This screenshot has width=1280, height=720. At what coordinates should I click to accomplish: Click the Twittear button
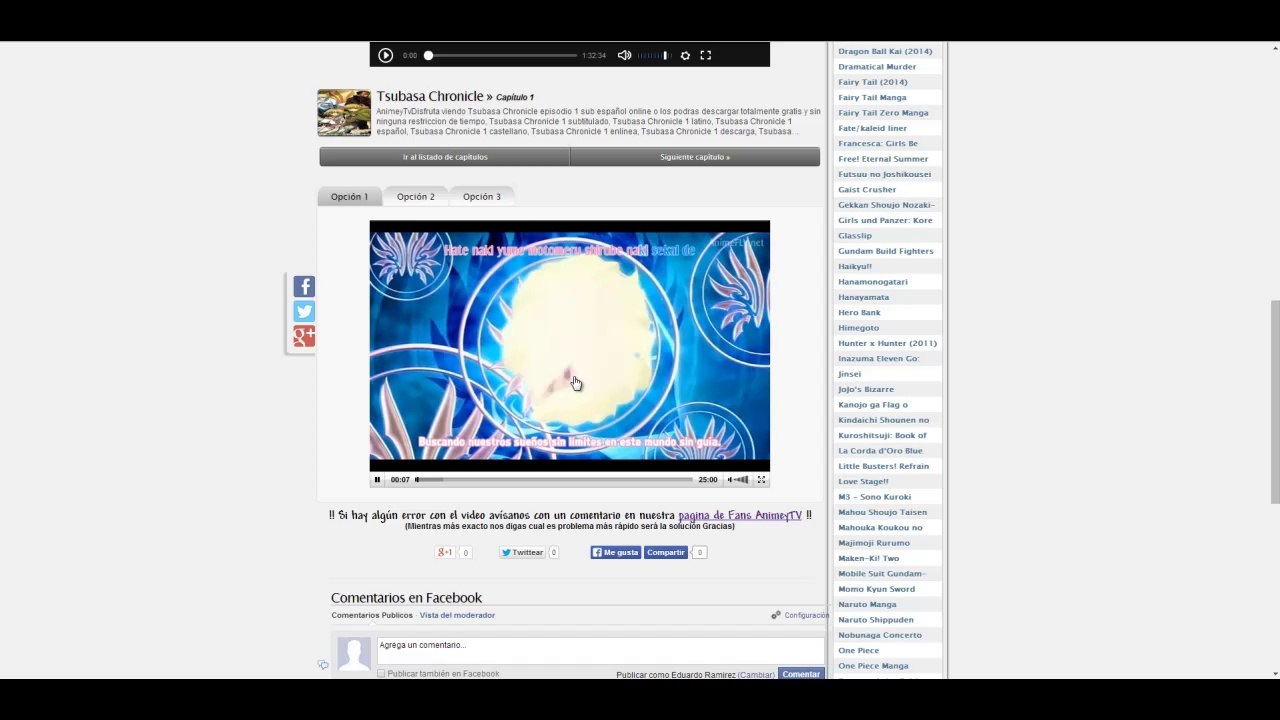click(522, 552)
